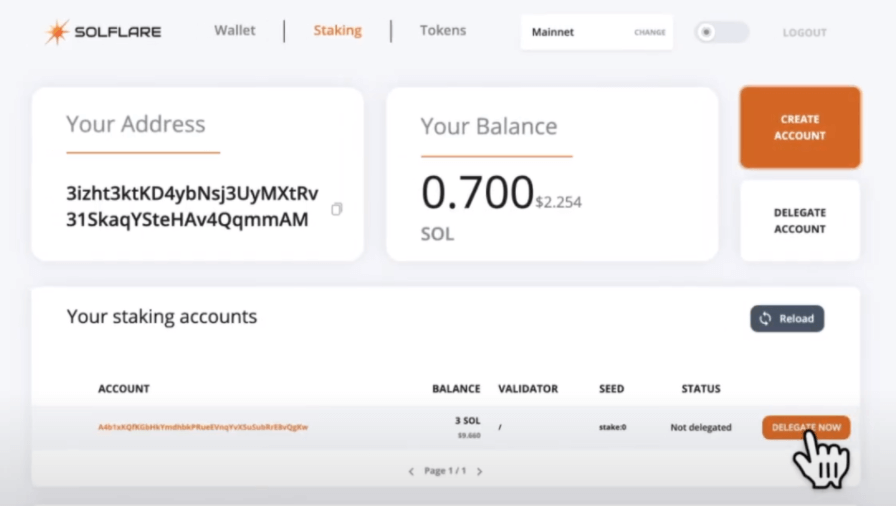Switch to the Staking tab
Viewport: 896px width, 506px height.
[337, 31]
